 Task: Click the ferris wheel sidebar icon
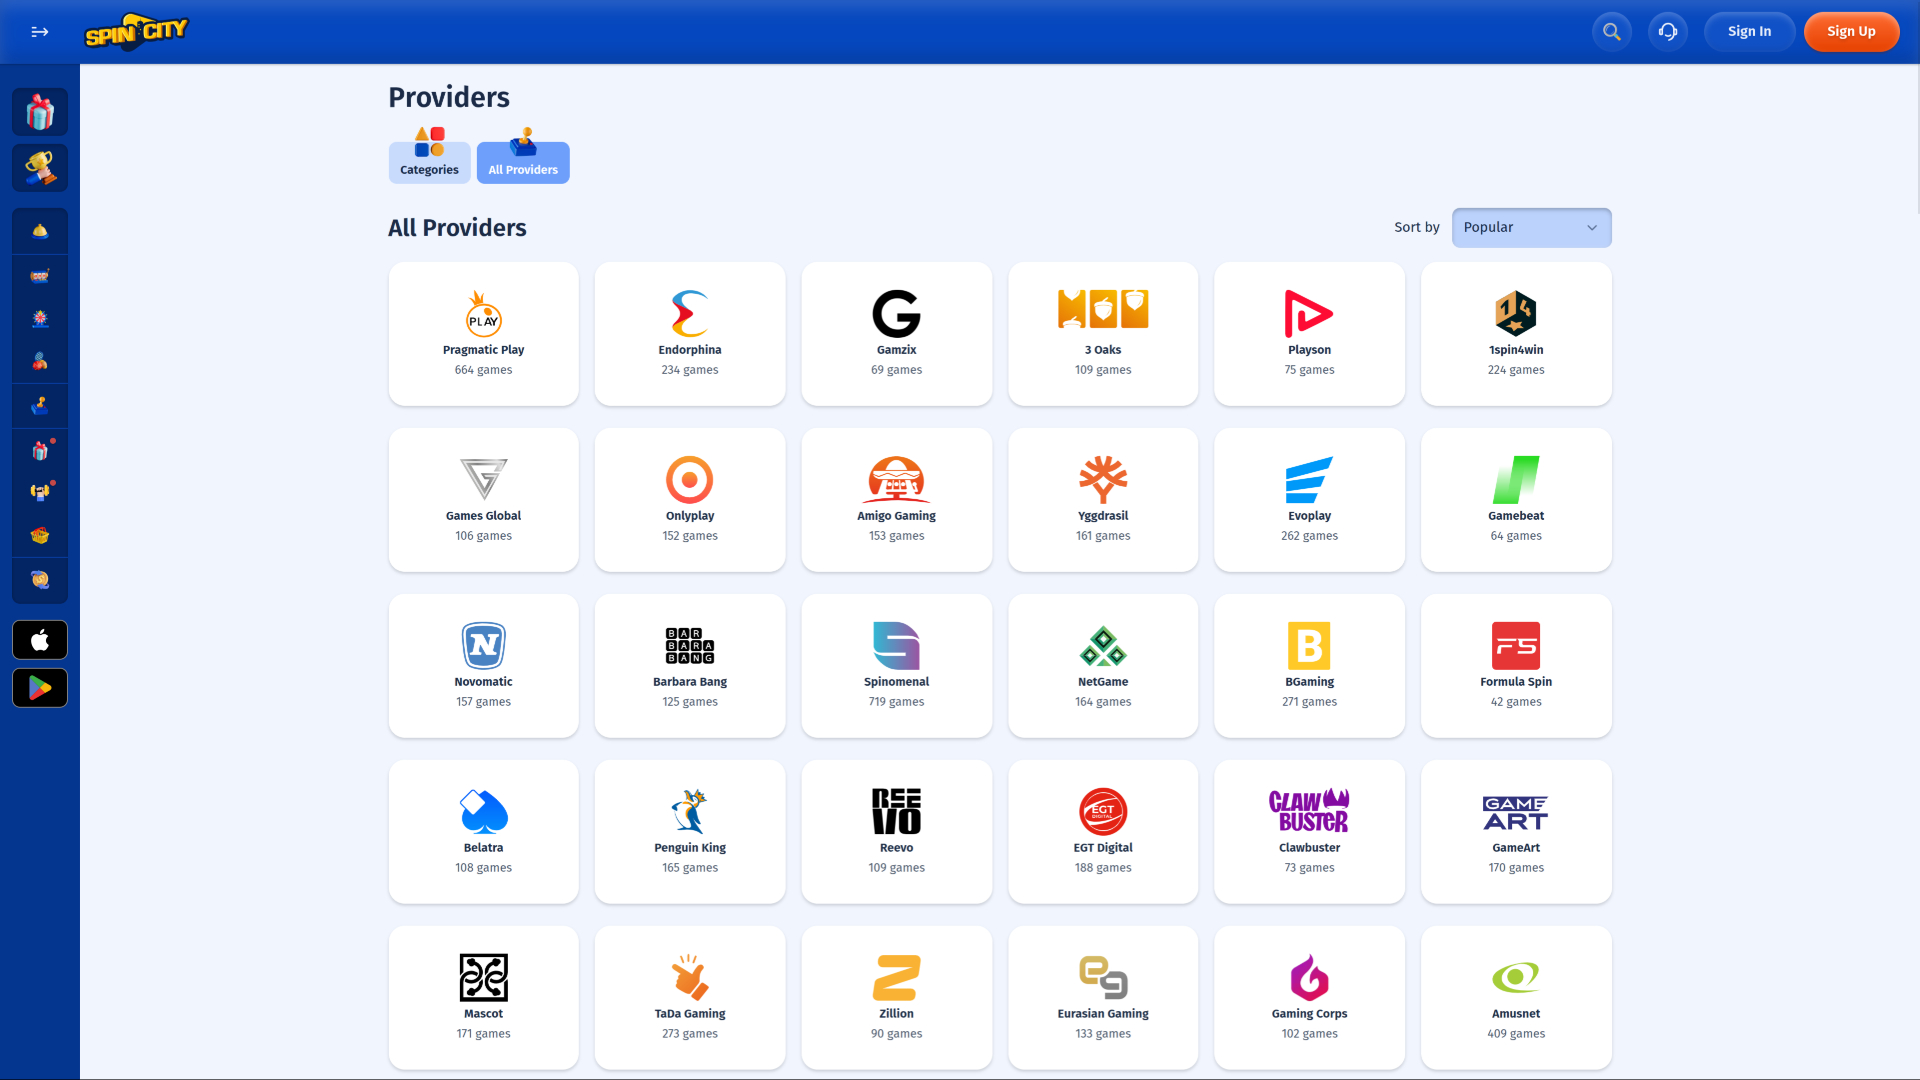tap(40, 318)
